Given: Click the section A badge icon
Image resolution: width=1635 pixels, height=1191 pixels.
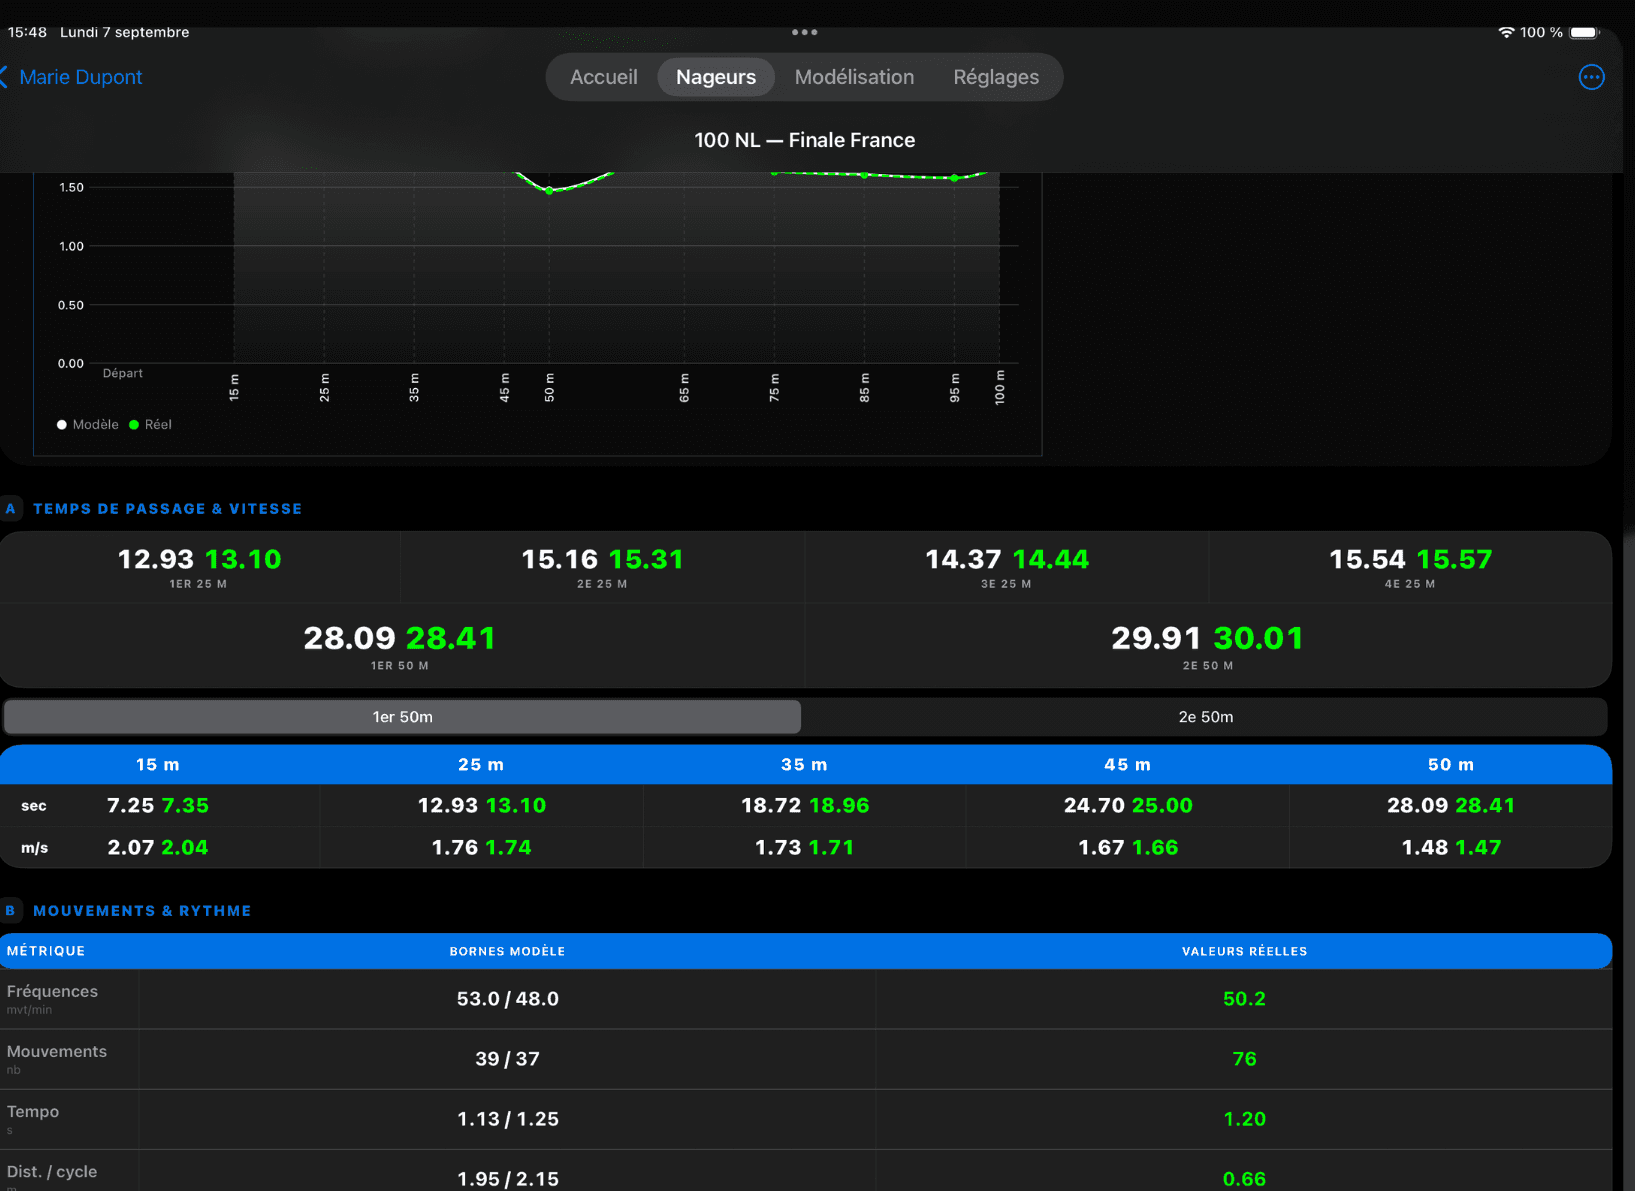Looking at the screenshot, I should point(10,508).
